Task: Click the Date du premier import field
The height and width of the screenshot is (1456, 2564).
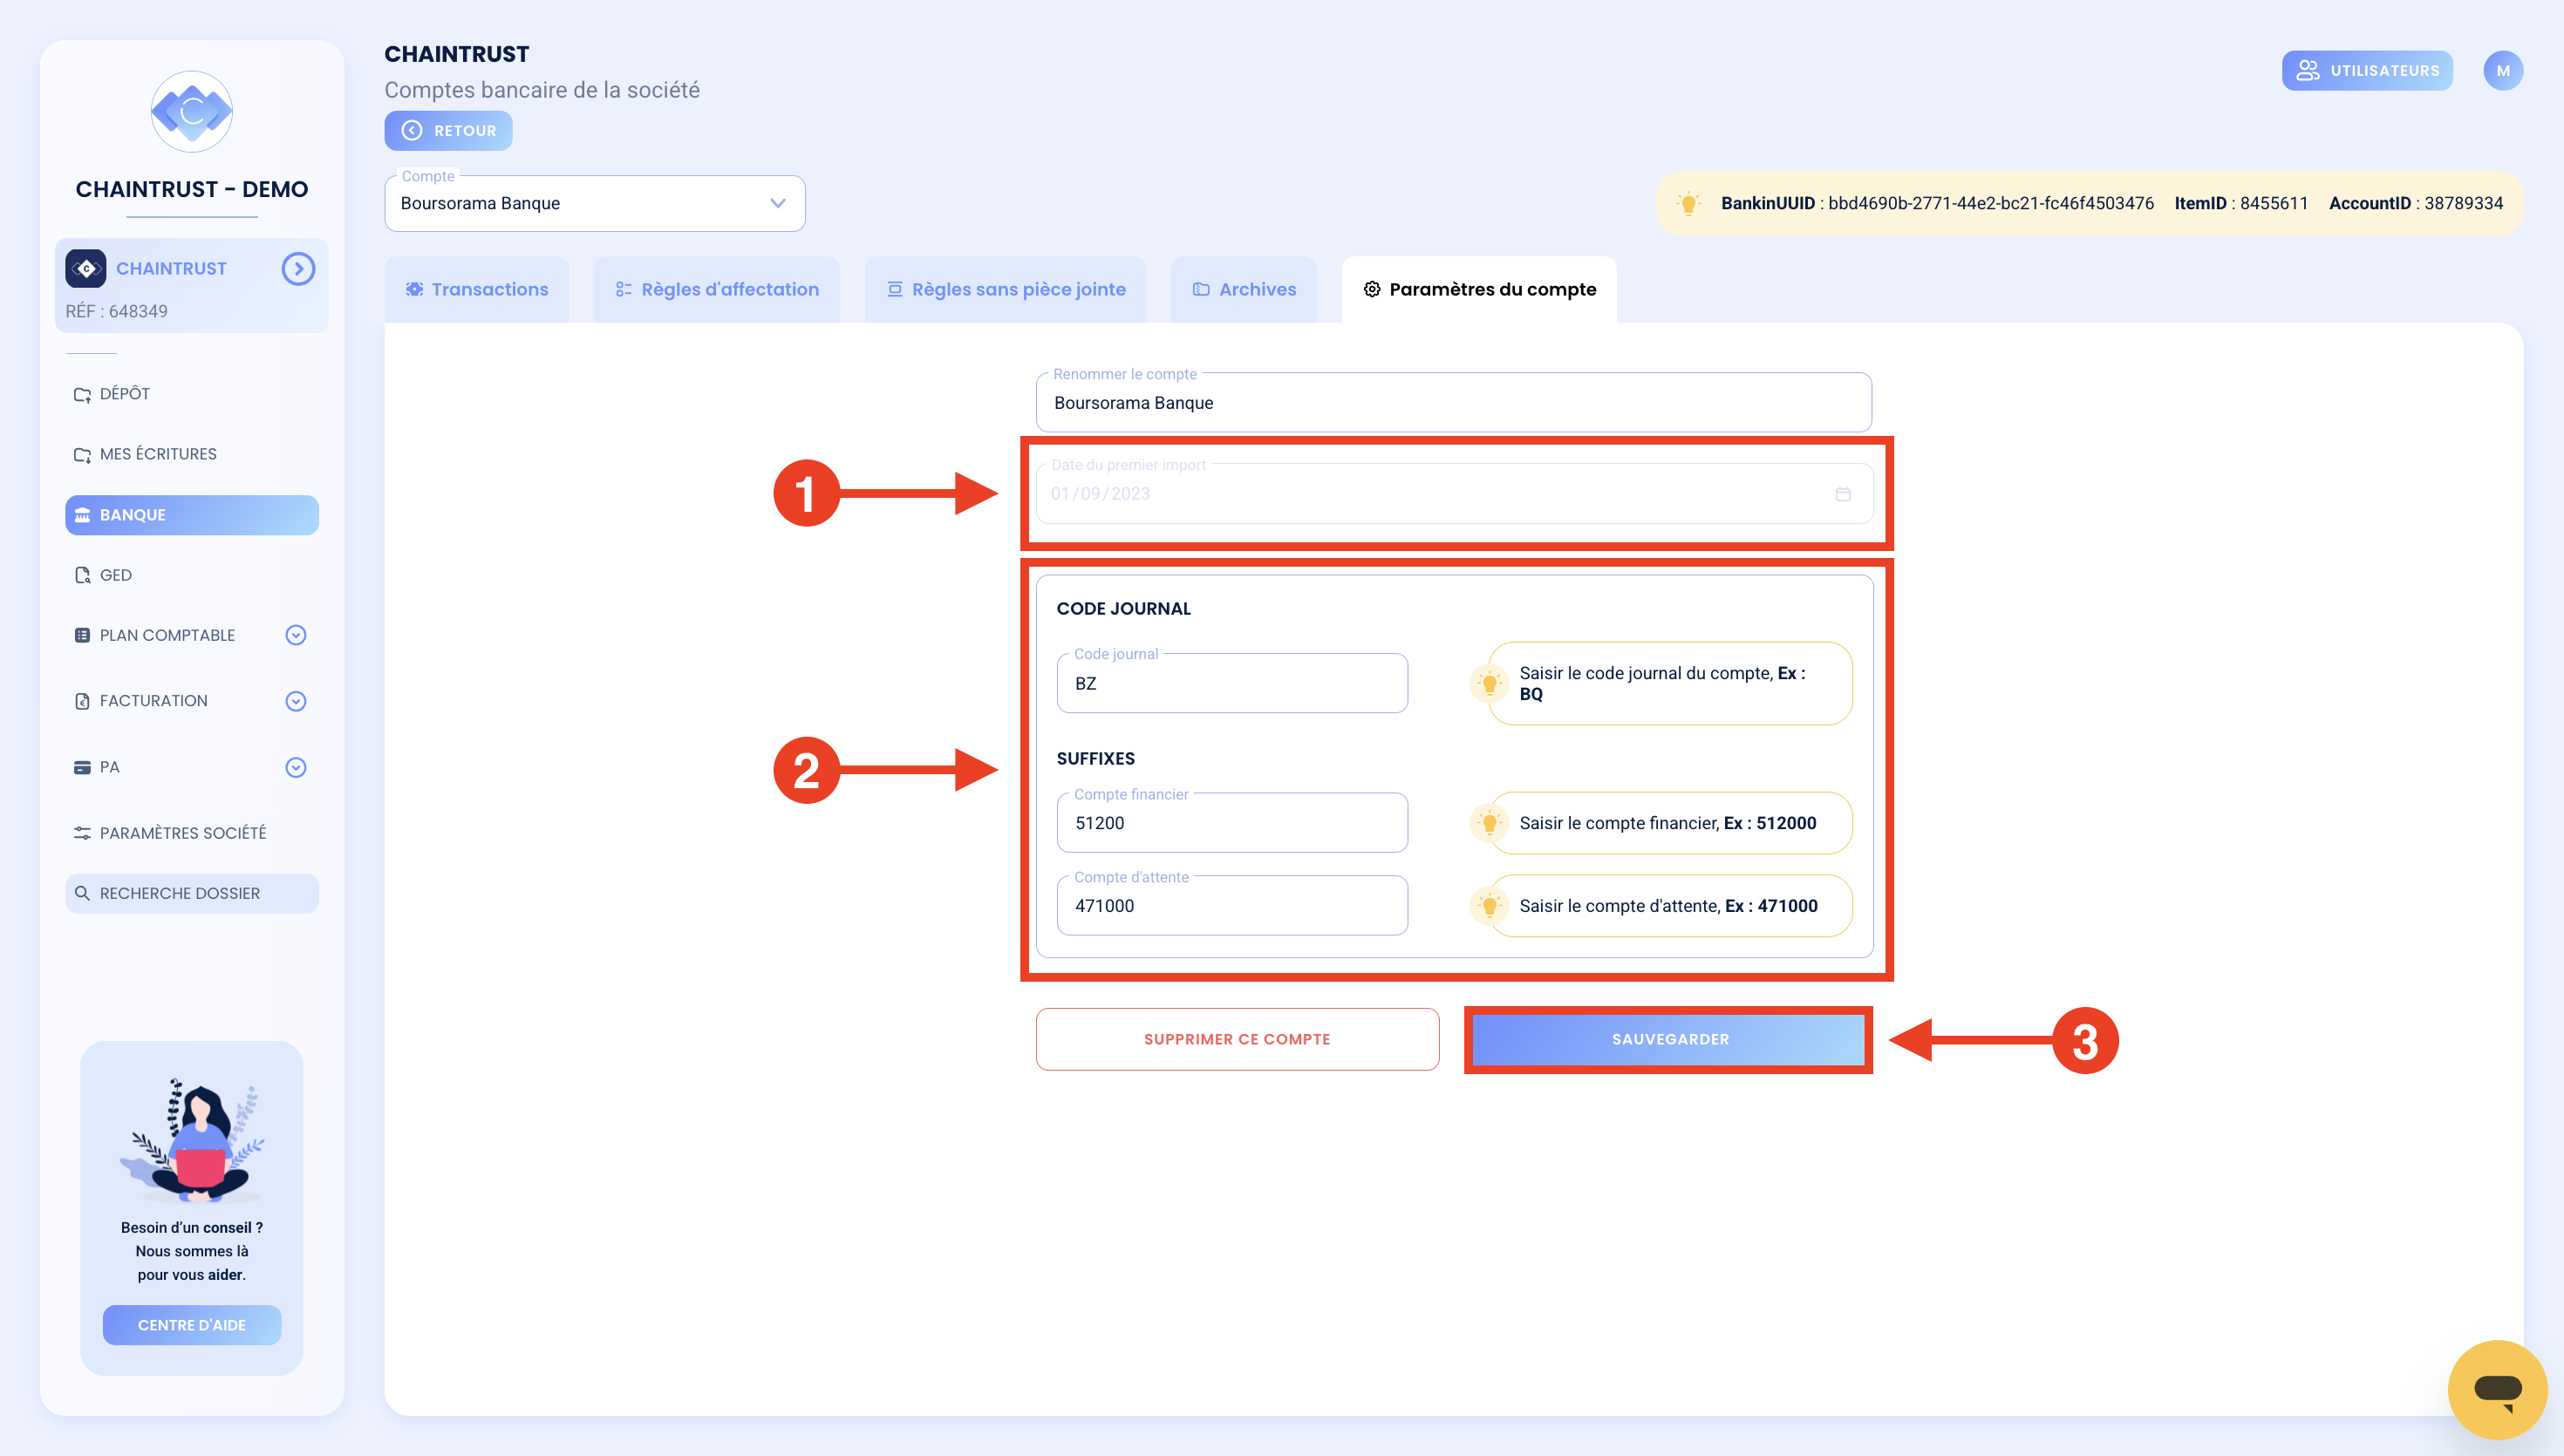Action: pos(1454,493)
